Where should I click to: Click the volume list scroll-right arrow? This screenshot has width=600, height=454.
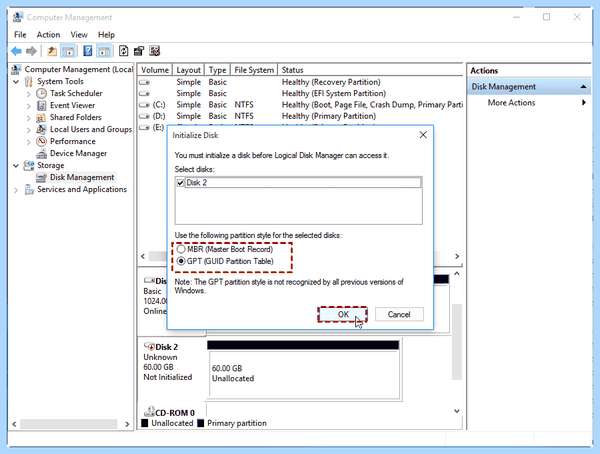[457, 256]
